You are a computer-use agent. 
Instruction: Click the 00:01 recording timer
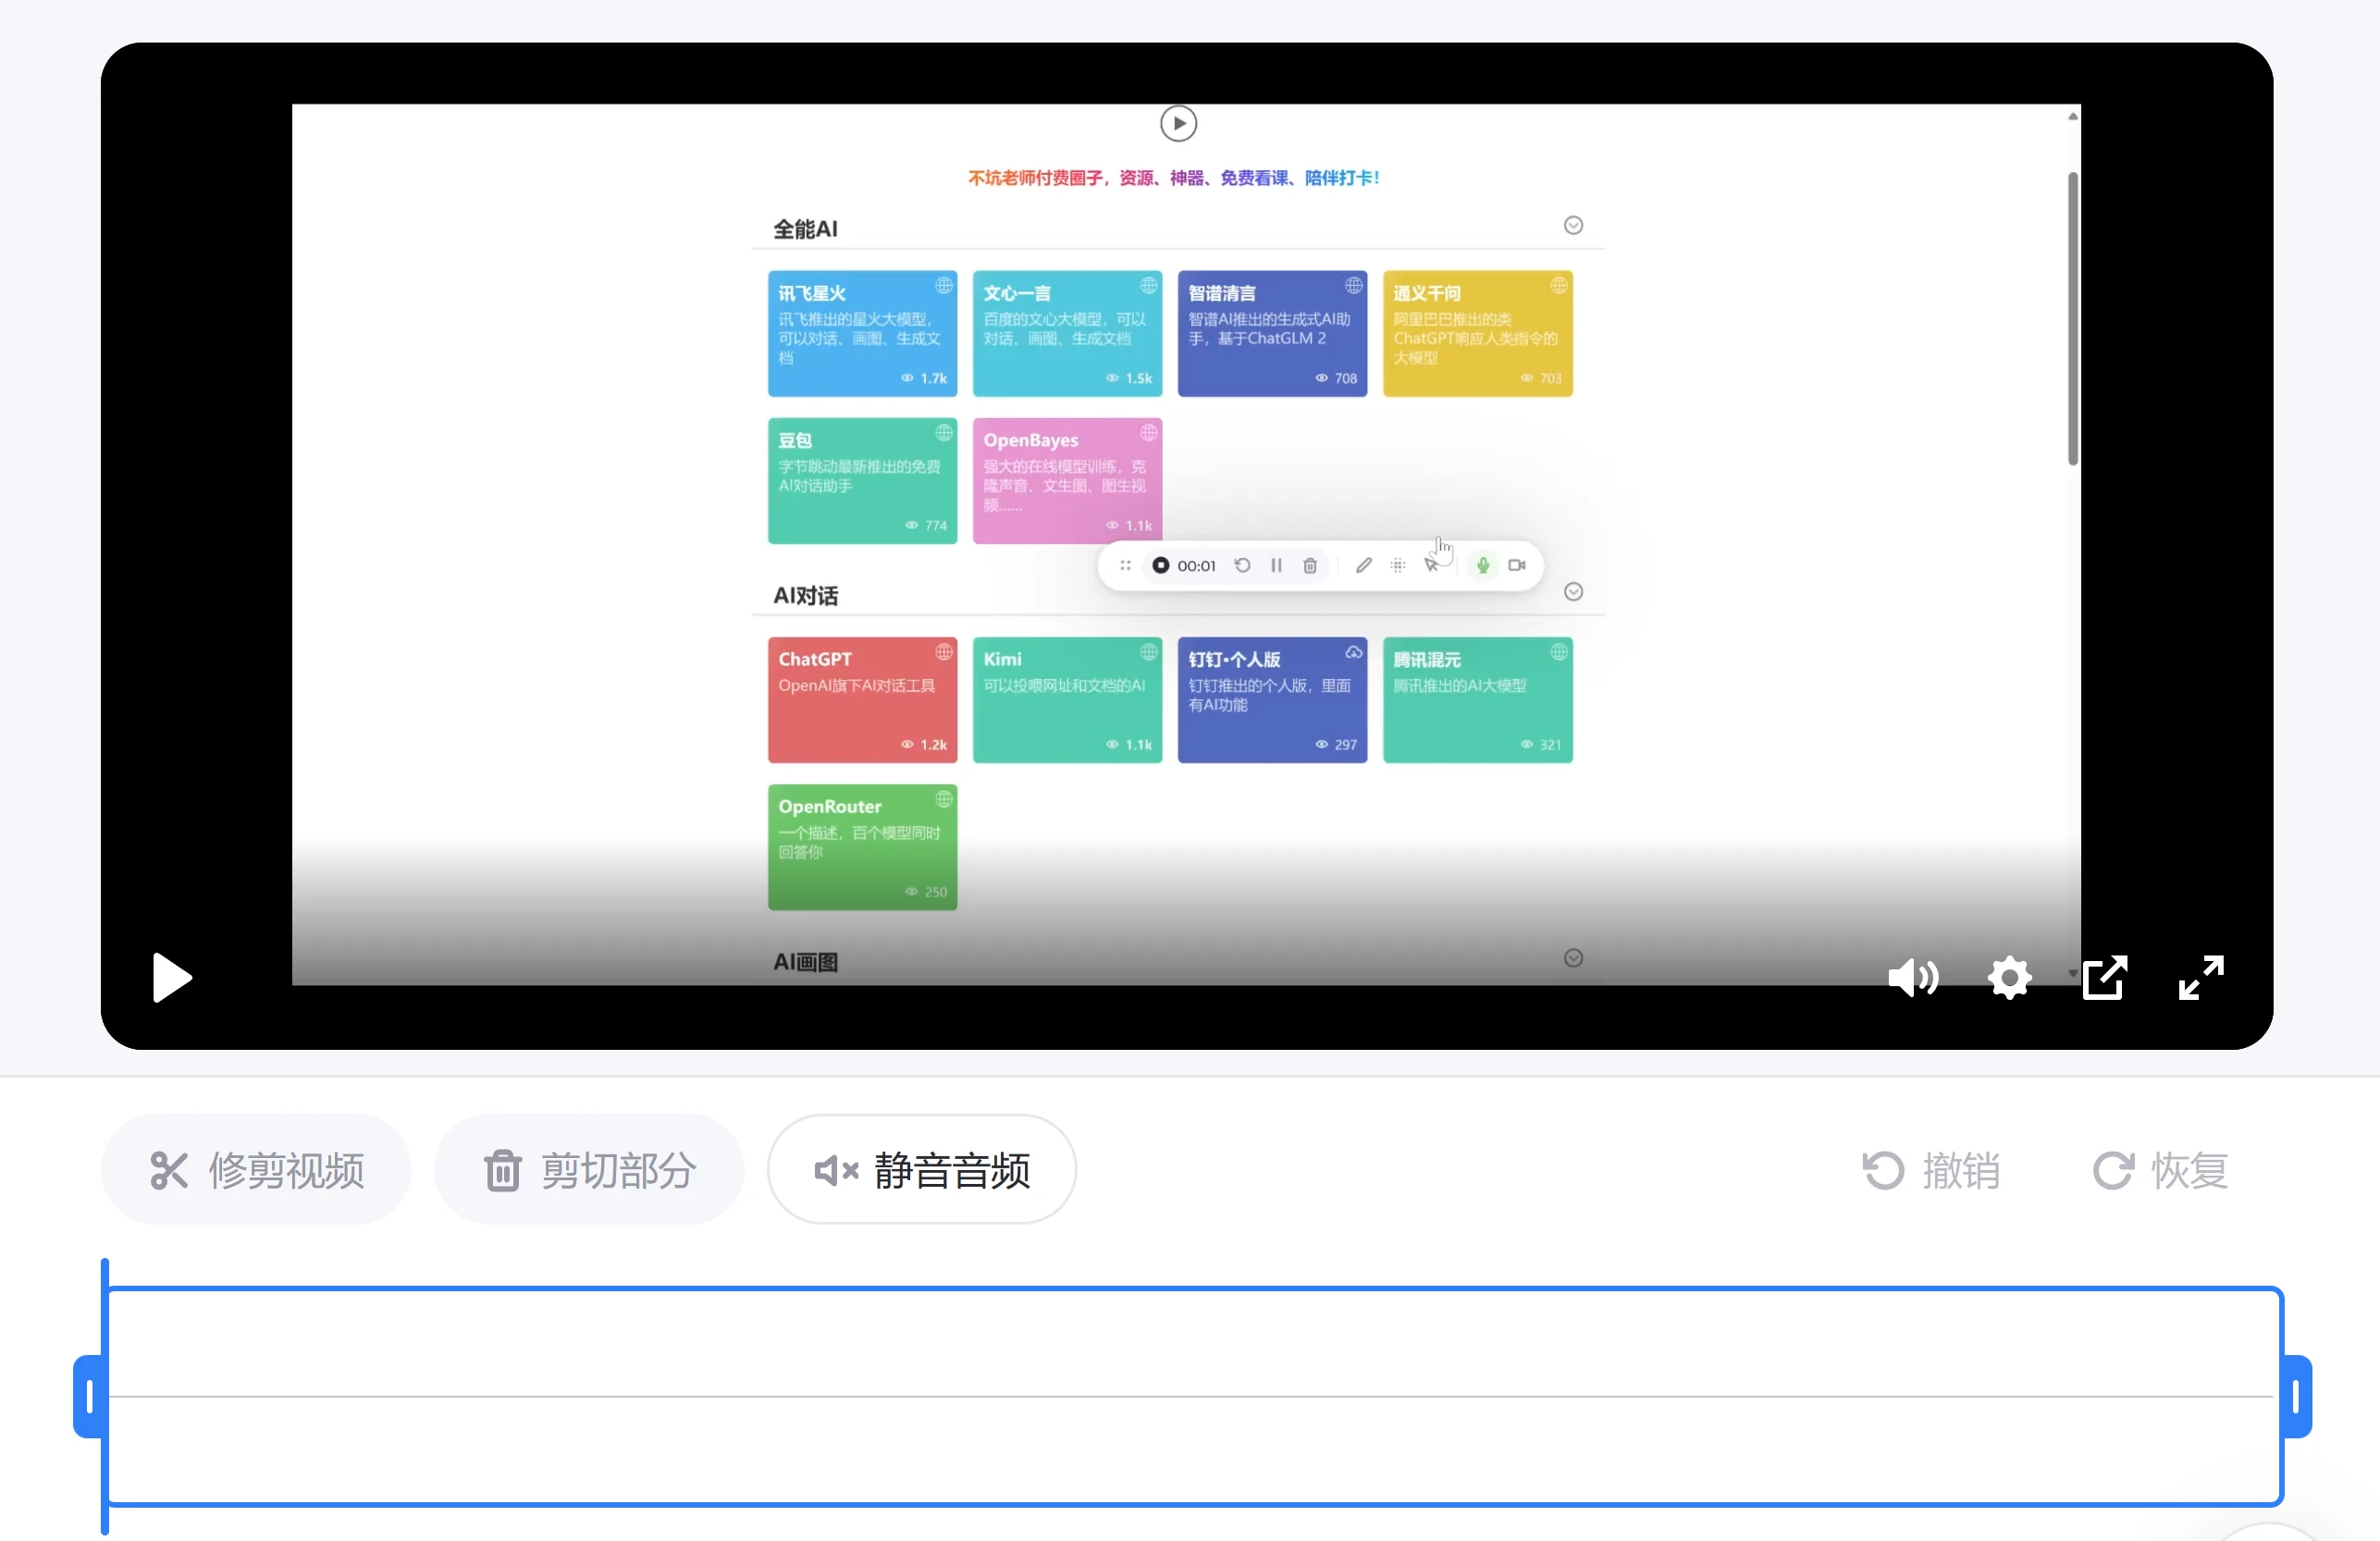click(x=1196, y=566)
